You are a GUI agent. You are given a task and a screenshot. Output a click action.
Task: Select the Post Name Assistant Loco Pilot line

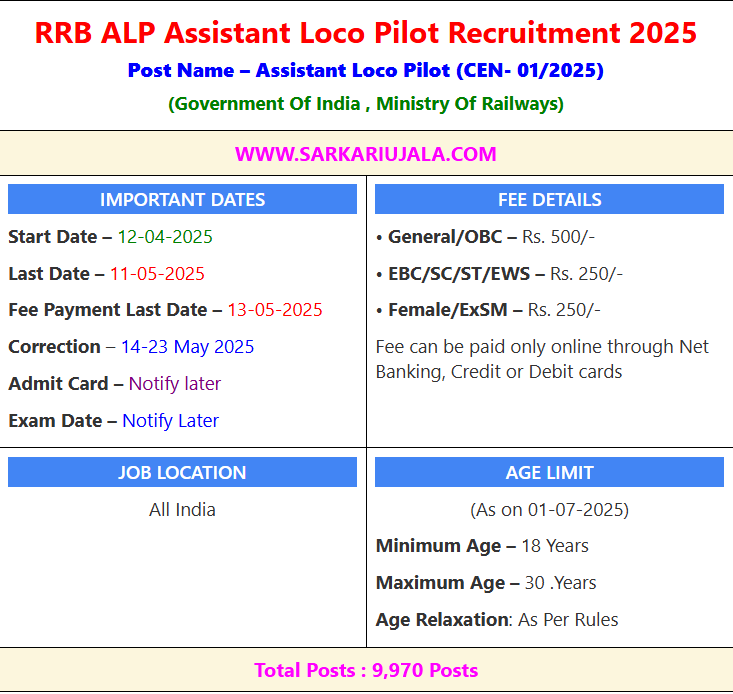[366, 70]
